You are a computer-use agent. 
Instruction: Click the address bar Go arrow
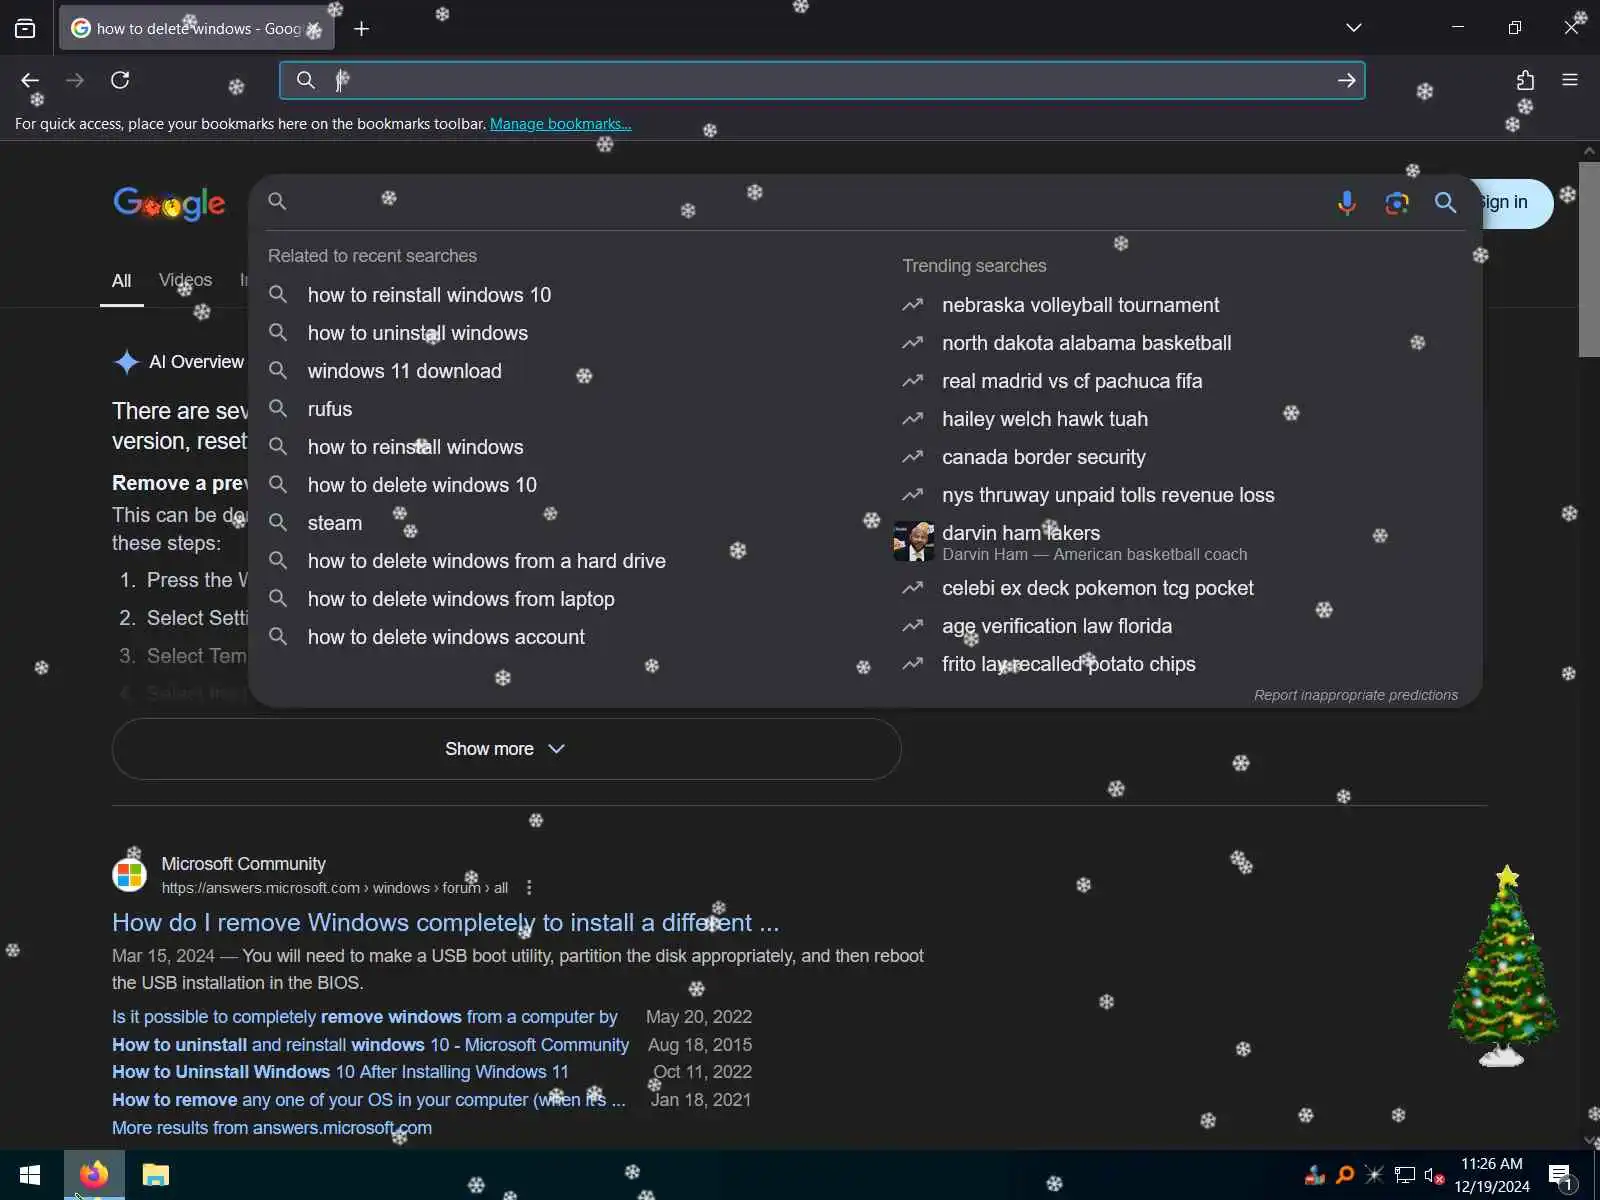click(x=1346, y=80)
